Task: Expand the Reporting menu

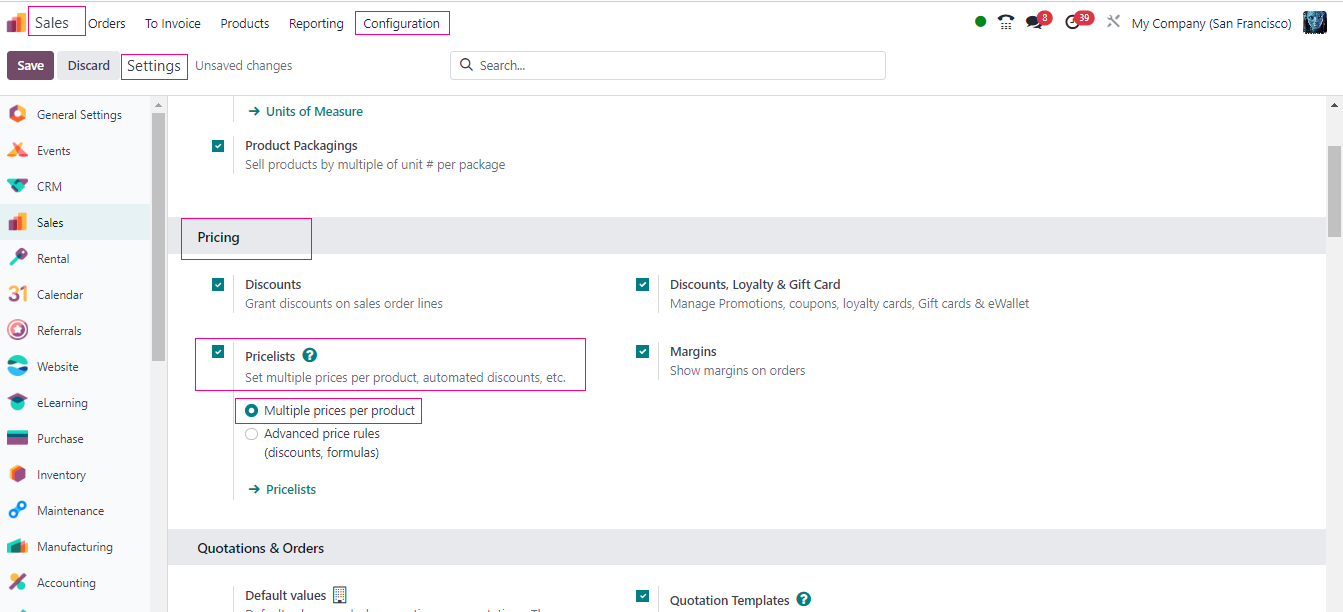Action: 316,23
